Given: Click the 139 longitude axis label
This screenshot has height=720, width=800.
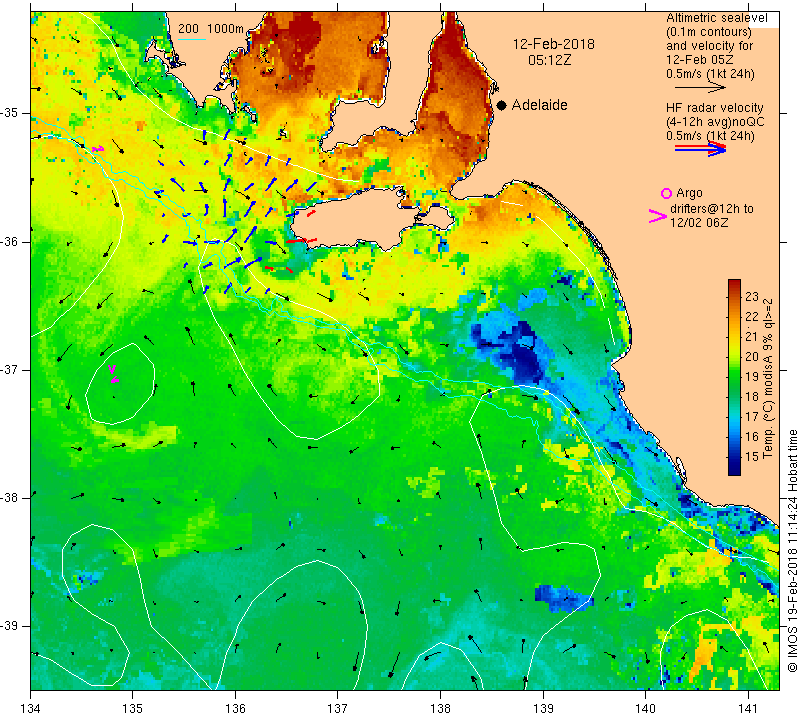Looking at the screenshot, I should click(543, 709).
